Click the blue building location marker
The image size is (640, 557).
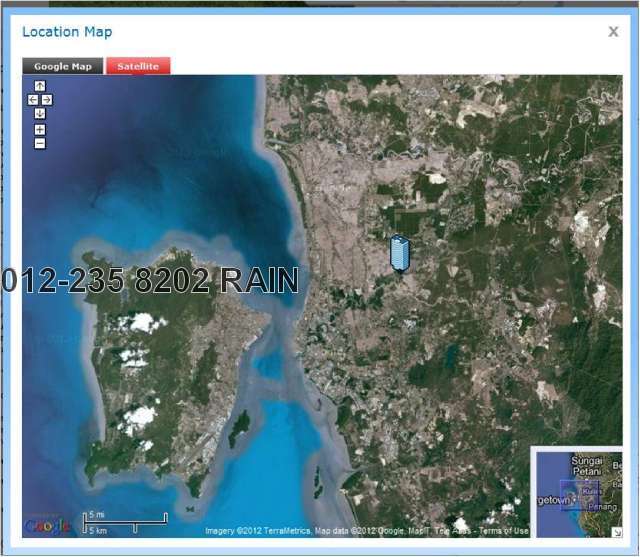point(399,253)
